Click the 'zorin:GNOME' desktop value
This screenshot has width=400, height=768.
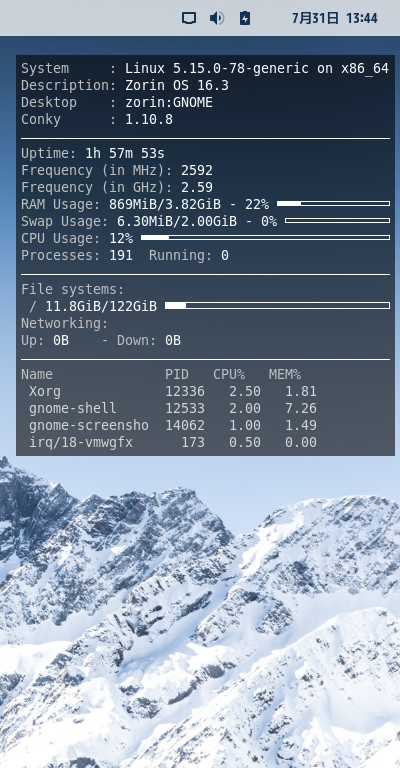point(169,103)
